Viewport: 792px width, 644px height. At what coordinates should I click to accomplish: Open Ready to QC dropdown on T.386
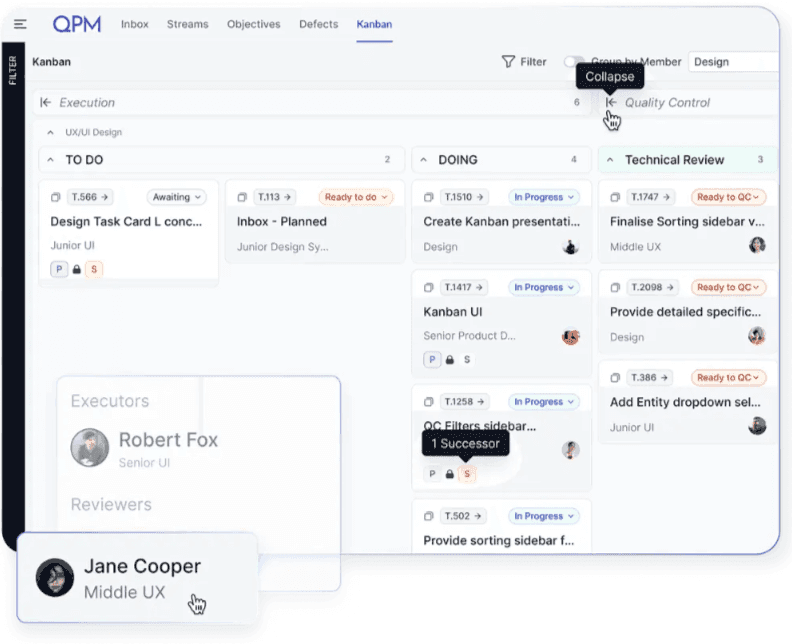tap(728, 378)
